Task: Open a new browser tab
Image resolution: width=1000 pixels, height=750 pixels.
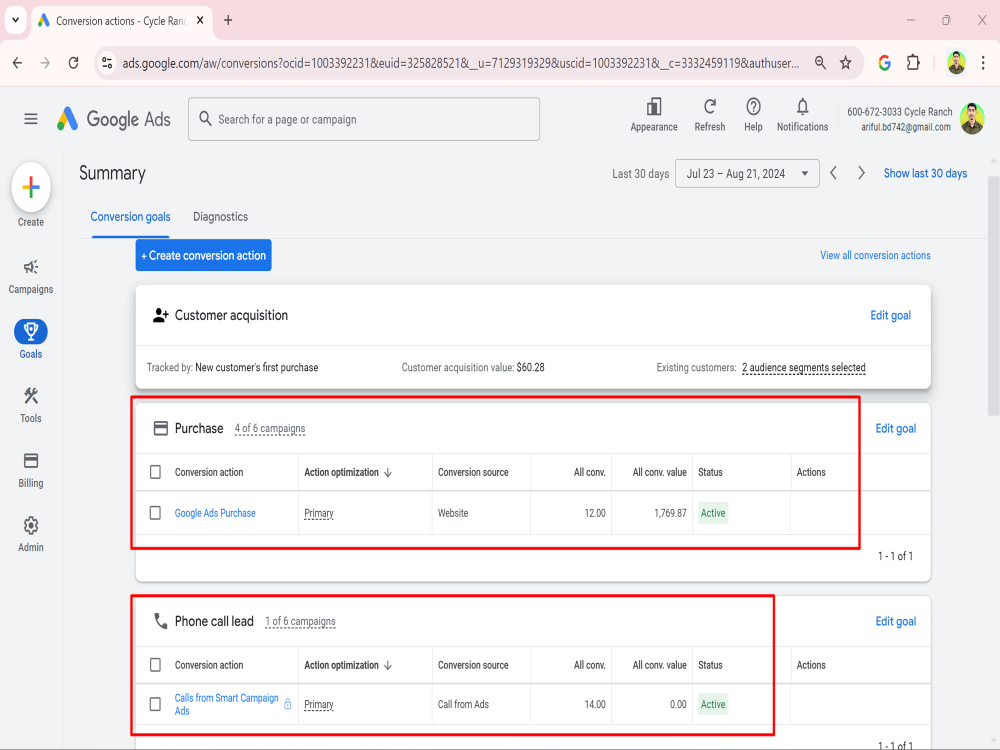Action: coord(228,20)
